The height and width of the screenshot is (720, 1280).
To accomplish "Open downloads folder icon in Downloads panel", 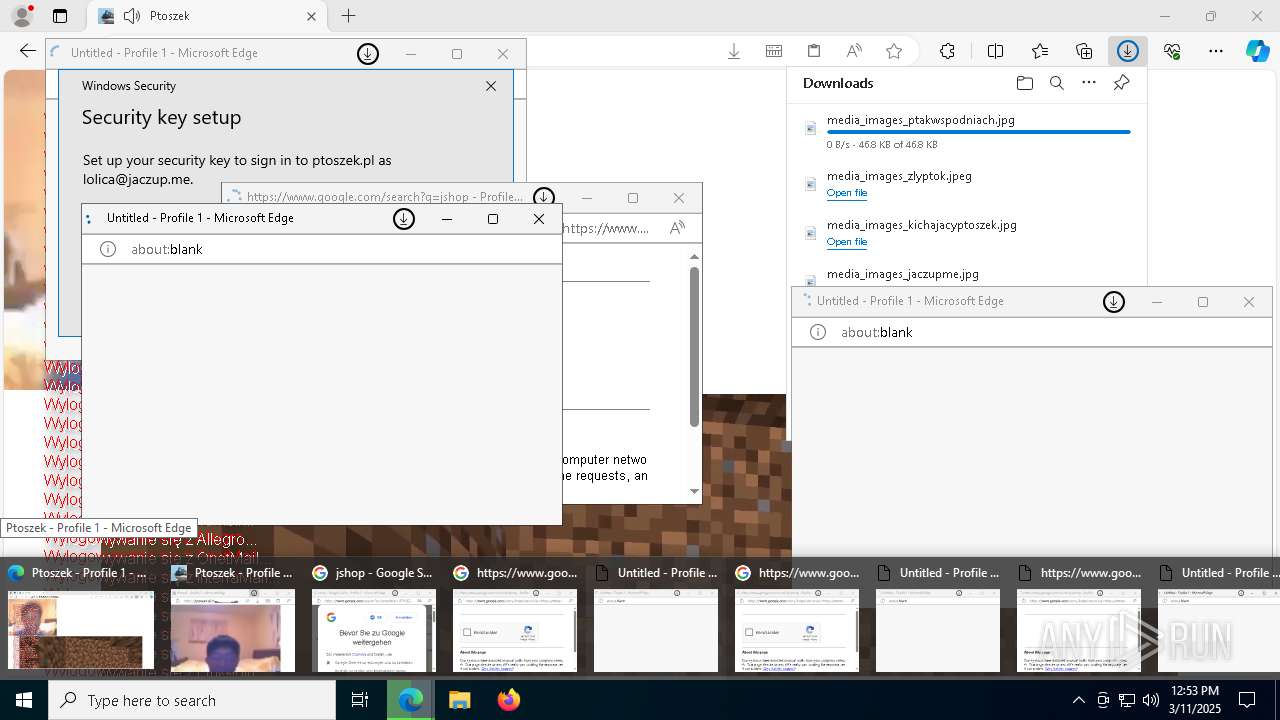I will (1024, 83).
